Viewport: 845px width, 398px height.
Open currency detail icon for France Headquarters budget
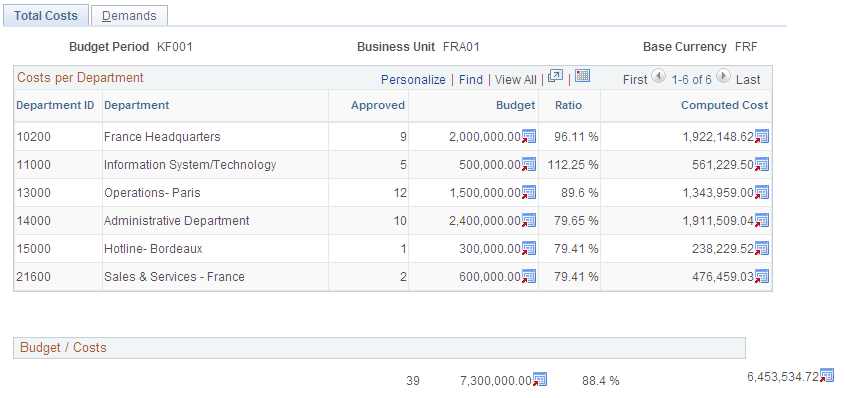click(x=529, y=137)
